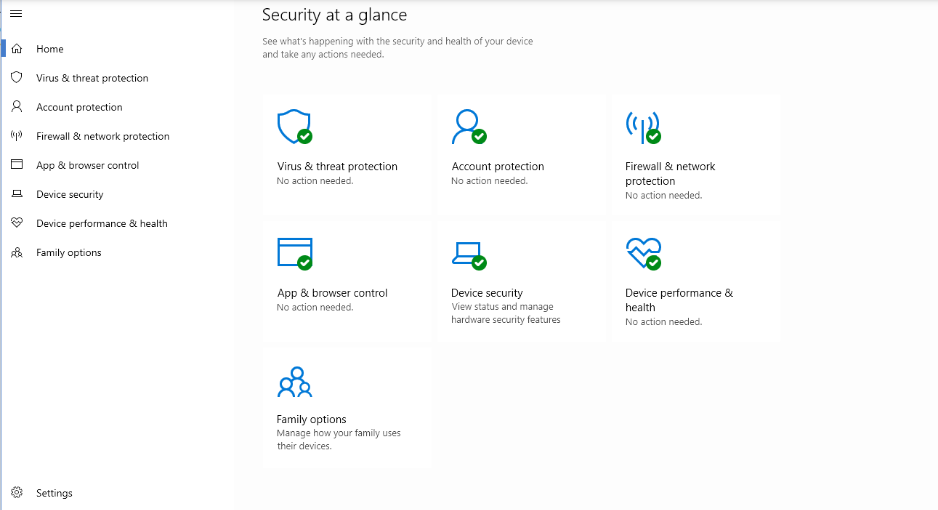The image size is (938, 510).
Task: Open the Account protection tile title
Action: point(498,166)
